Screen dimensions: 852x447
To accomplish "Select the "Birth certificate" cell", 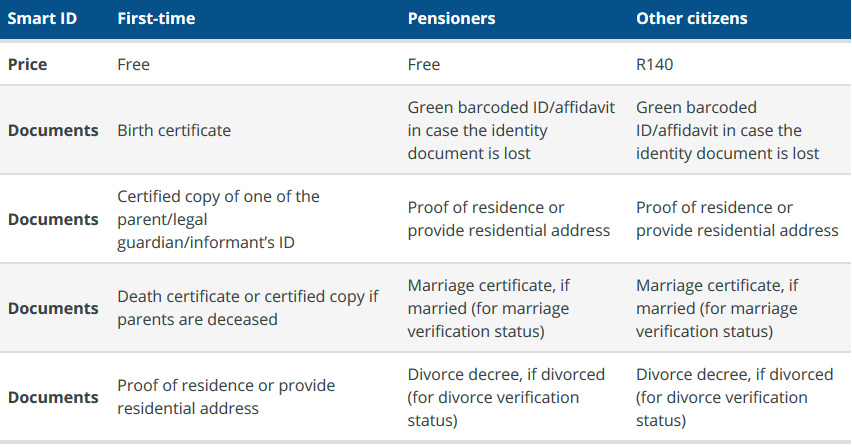I will pos(174,130).
